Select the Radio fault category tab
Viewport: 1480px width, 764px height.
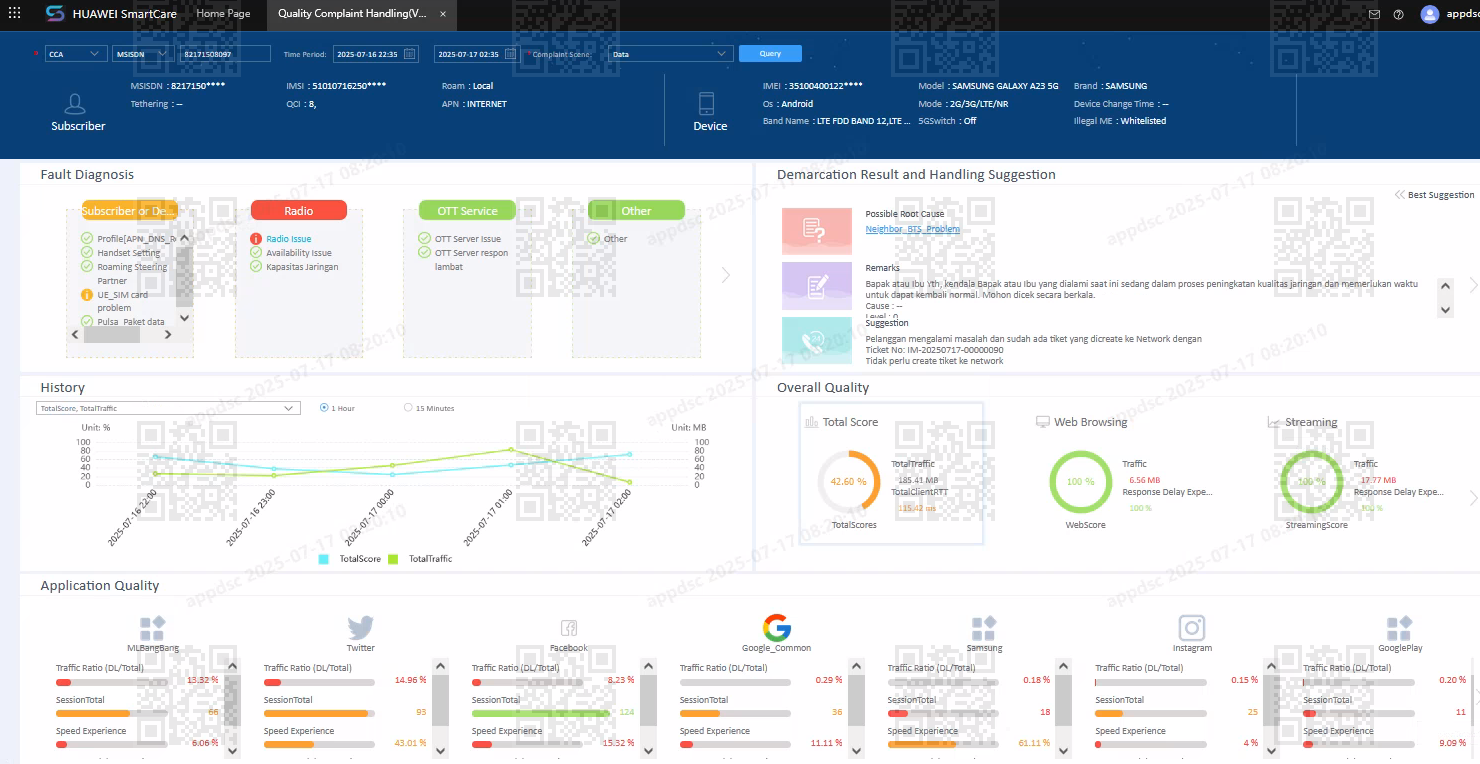298,210
